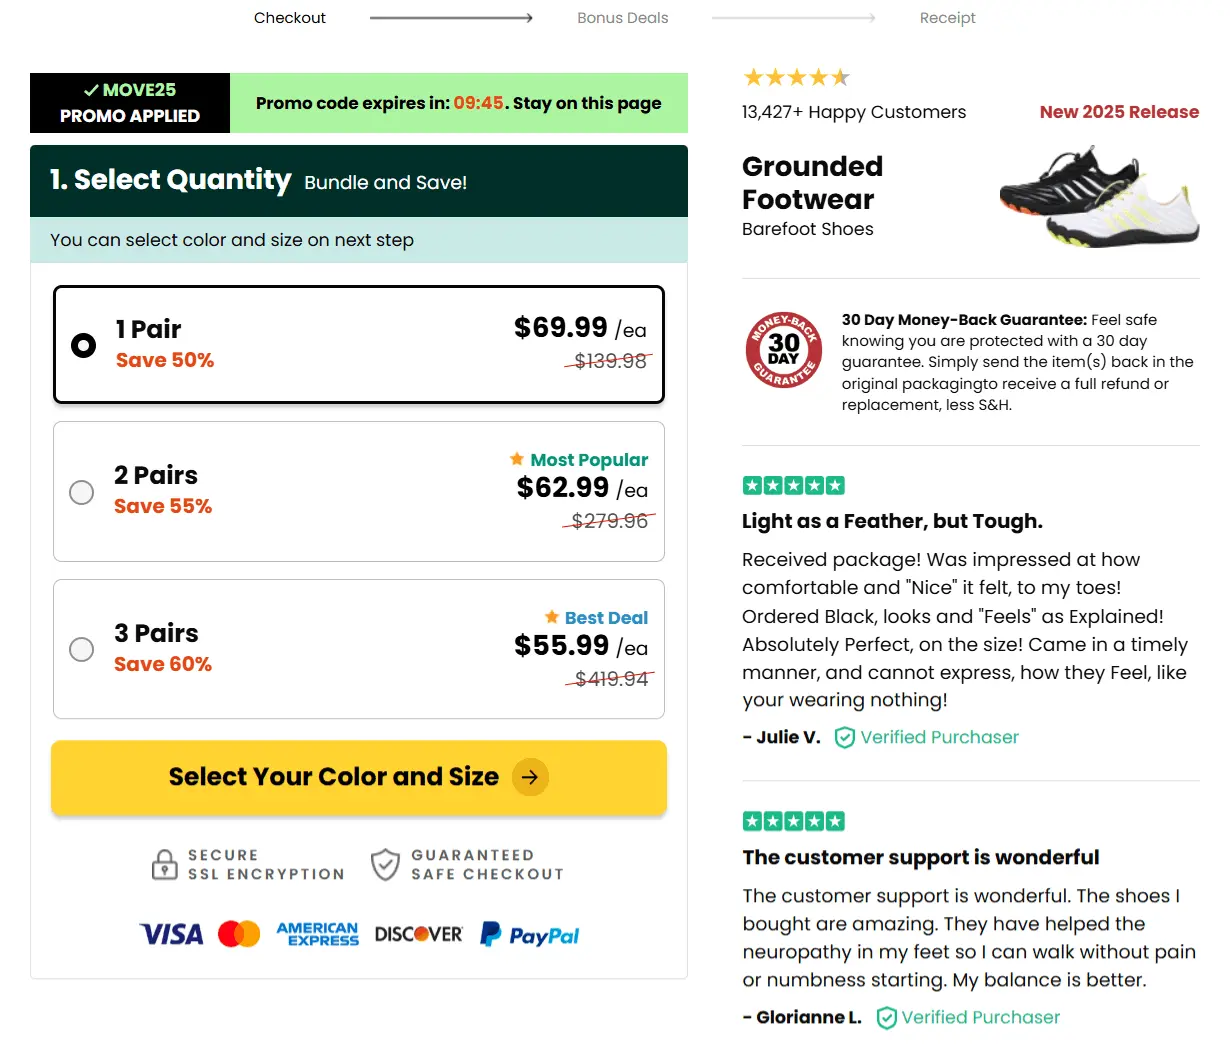Click the New 2025 Release link
Screen dimensions: 1230x1053
pos(1119,112)
